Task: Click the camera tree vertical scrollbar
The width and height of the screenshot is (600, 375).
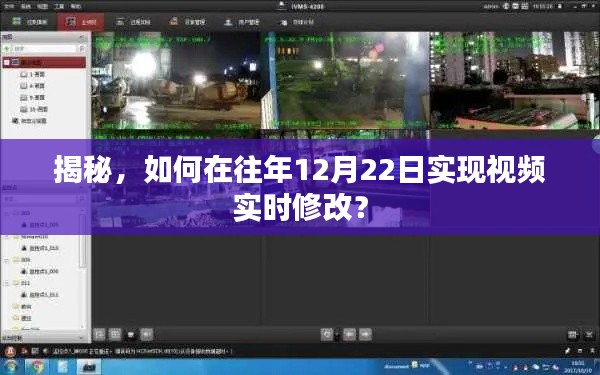Action: click(x=82, y=241)
